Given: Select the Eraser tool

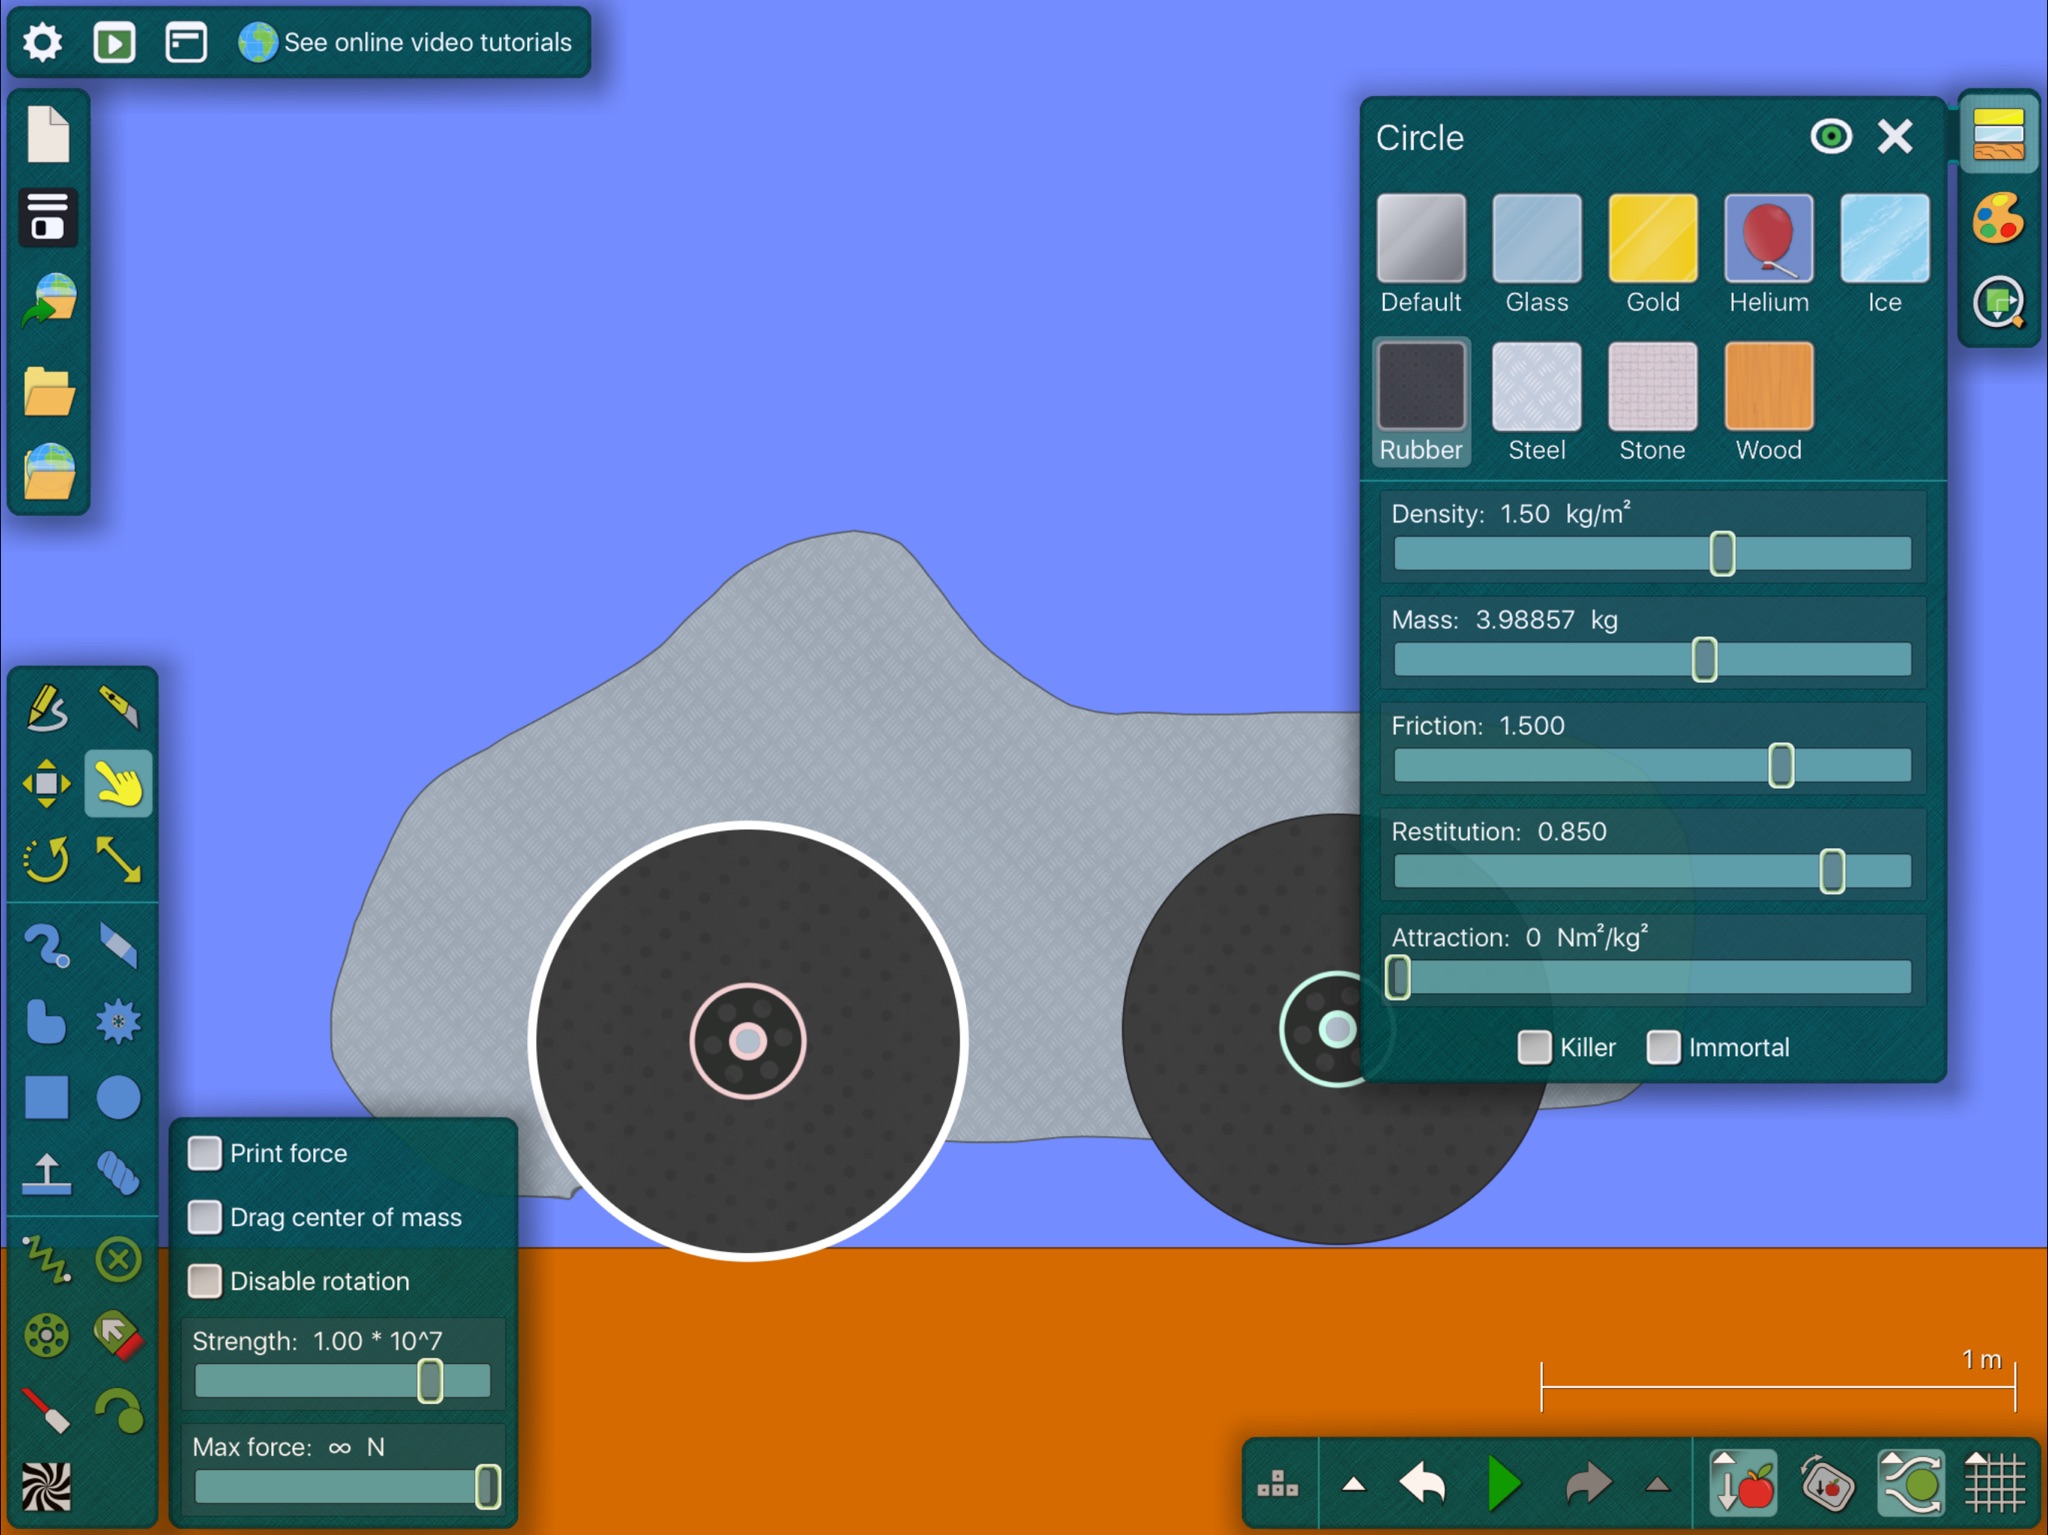Looking at the screenshot, I should pos(119,946).
